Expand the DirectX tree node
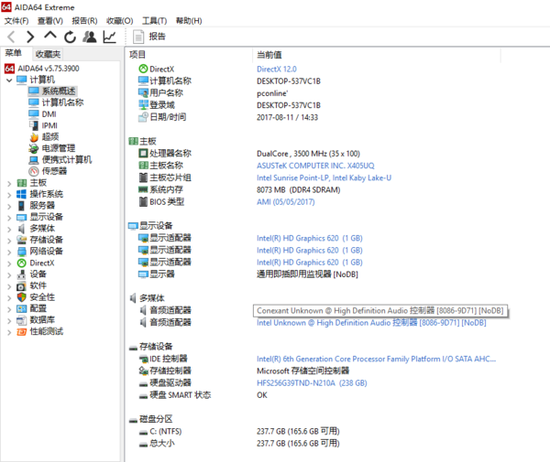Image resolution: width=550 pixels, height=462 pixels. [9, 263]
